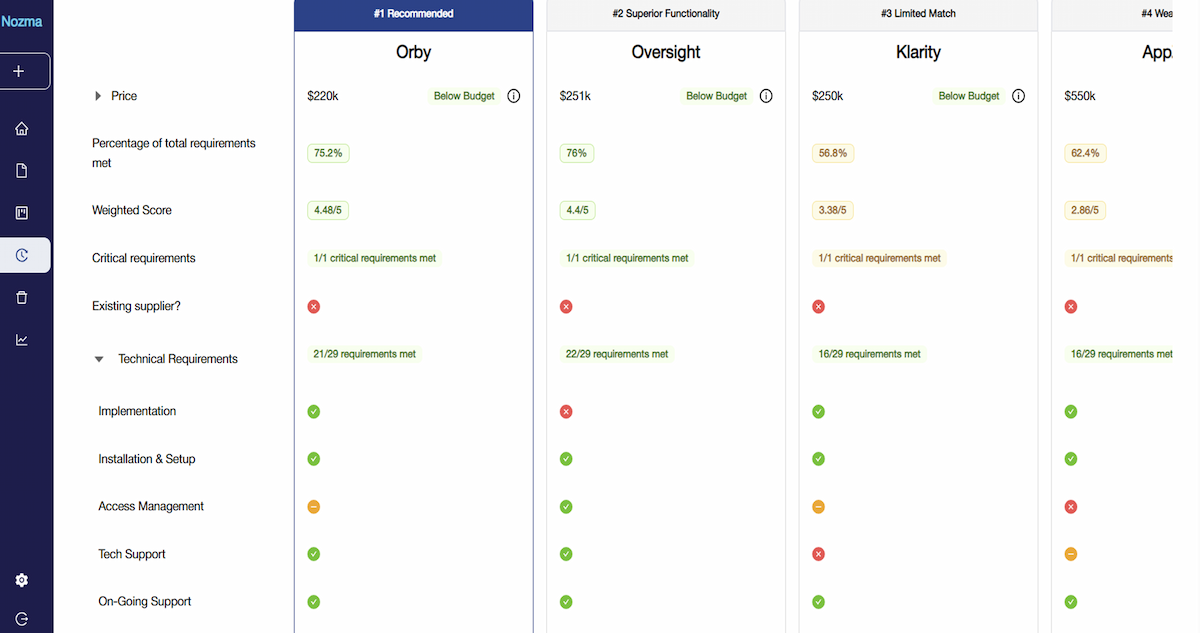Open the kanban board icon in sidebar
Screen dimensions: 1200x633
(22, 213)
